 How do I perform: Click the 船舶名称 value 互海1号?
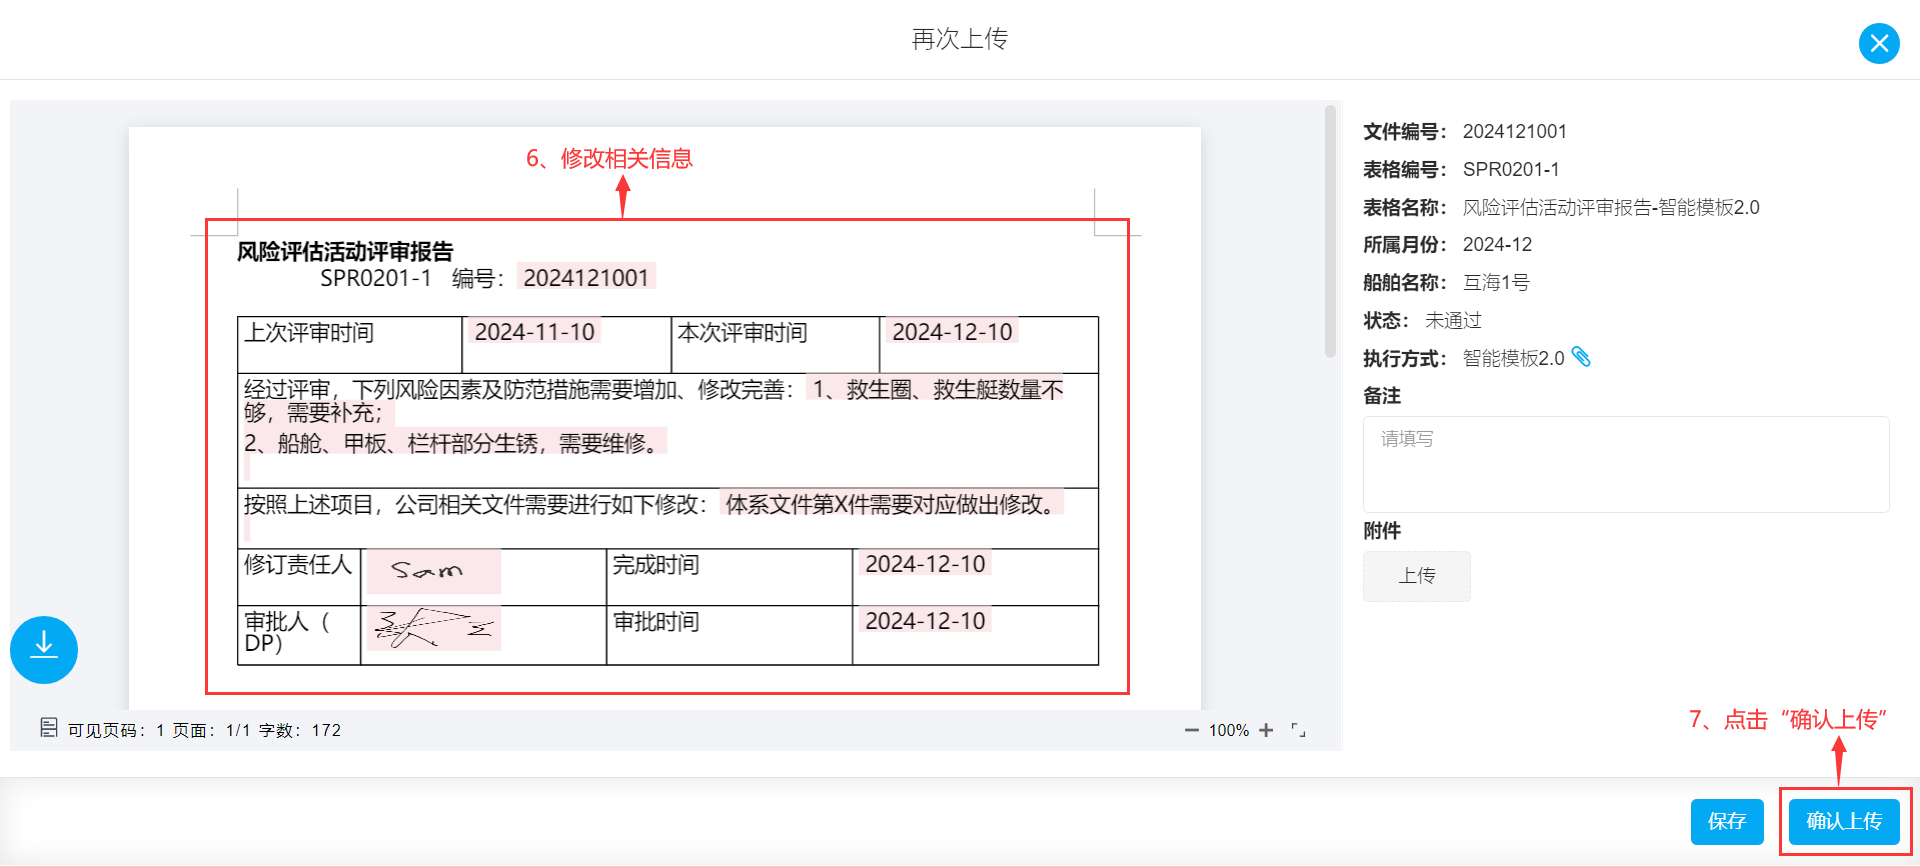tap(1496, 282)
